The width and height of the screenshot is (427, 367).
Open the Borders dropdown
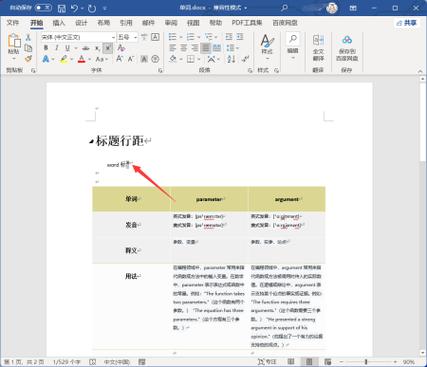coord(199,59)
